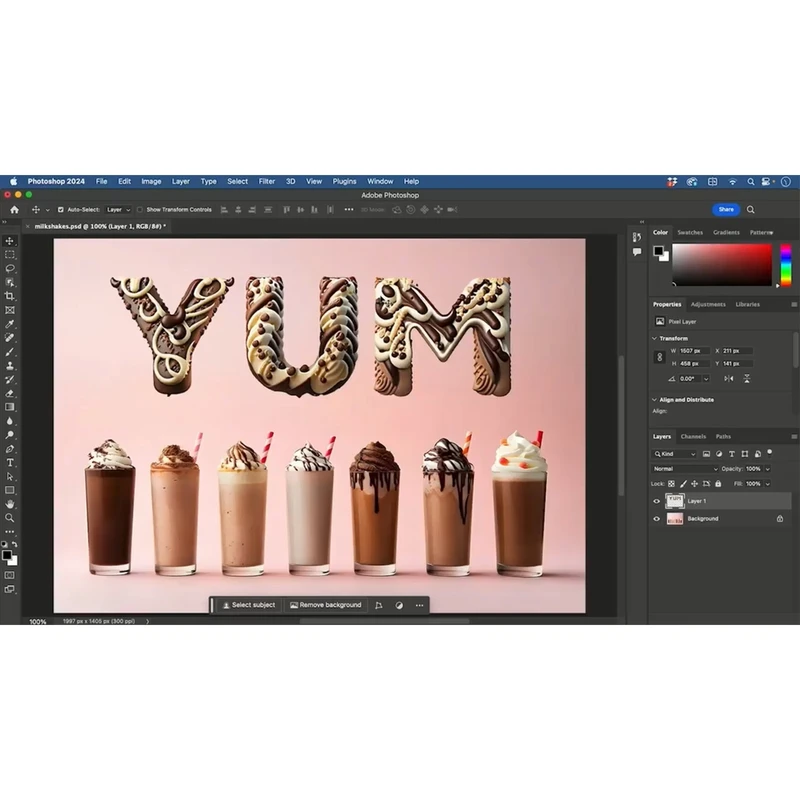Open the Filter menu
800x800 pixels.
(x=267, y=182)
